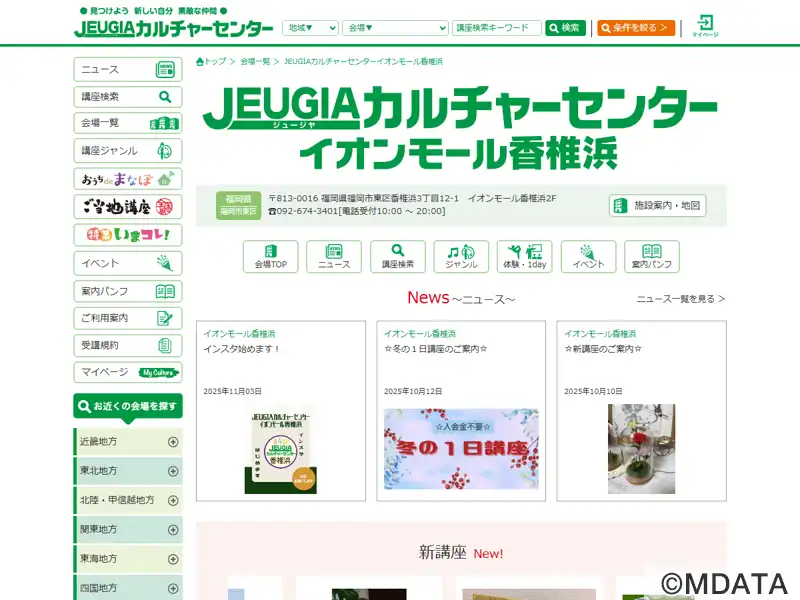Click the red flower glass dome thumbnail
The height and width of the screenshot is (600, 800).
(x=641, y=449)
